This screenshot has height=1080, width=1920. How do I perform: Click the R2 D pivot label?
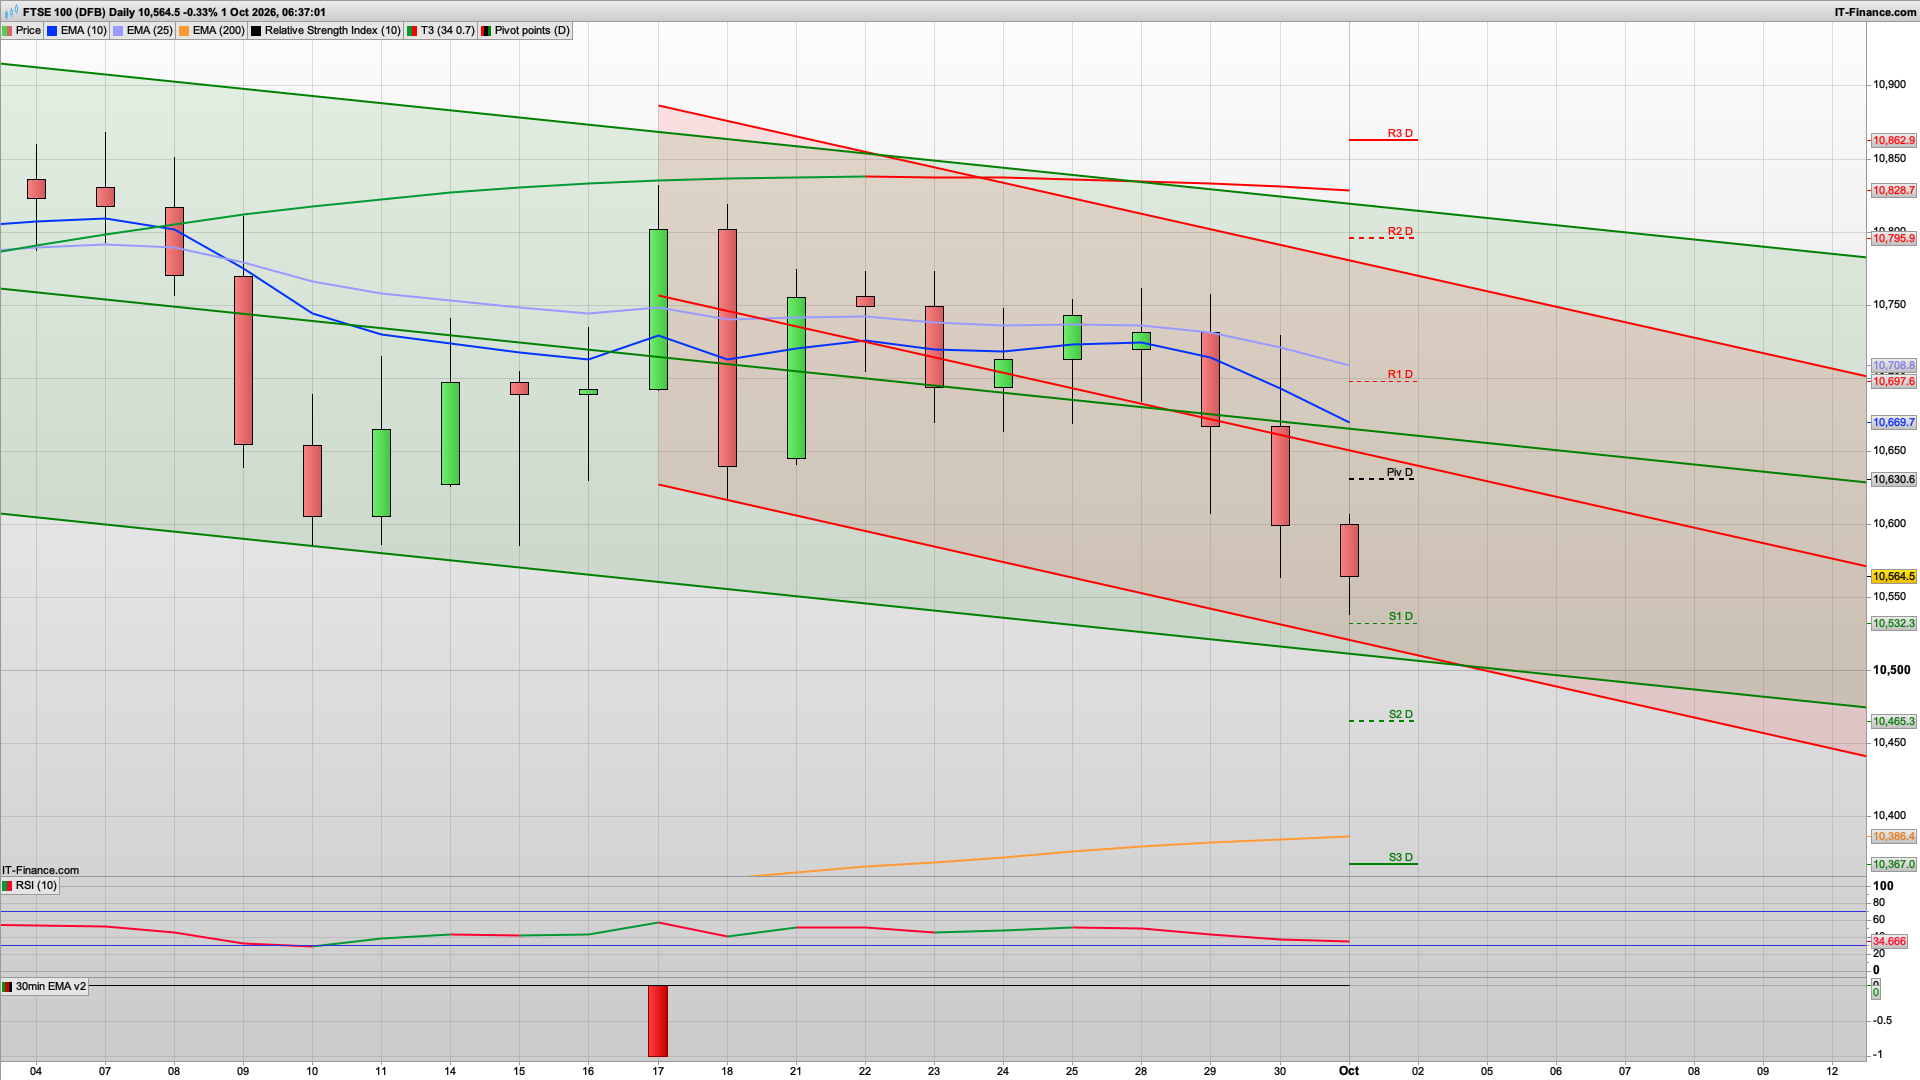pos(1400,231)
